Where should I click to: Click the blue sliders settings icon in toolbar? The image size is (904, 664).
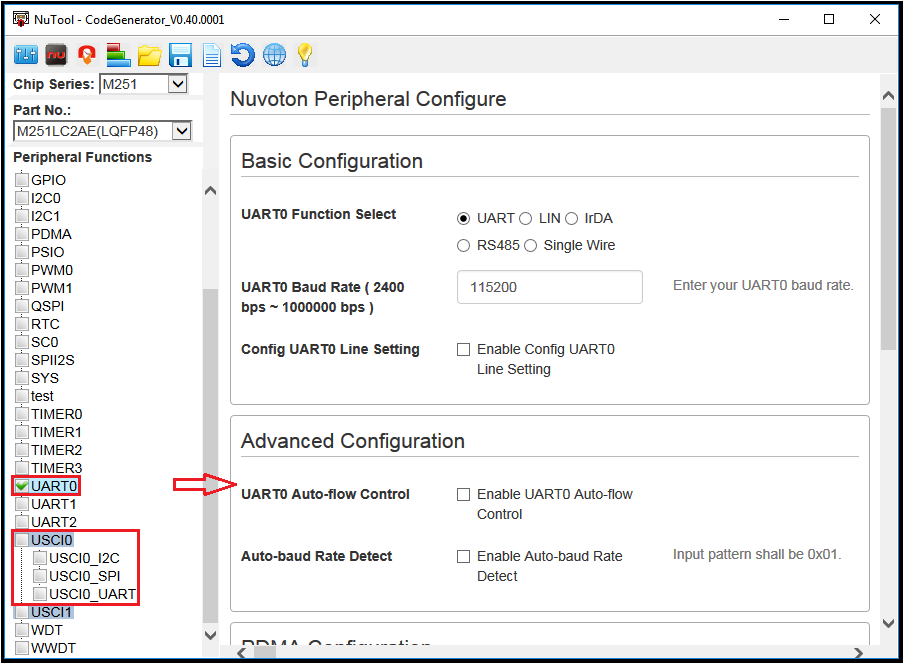coord(25,55)
